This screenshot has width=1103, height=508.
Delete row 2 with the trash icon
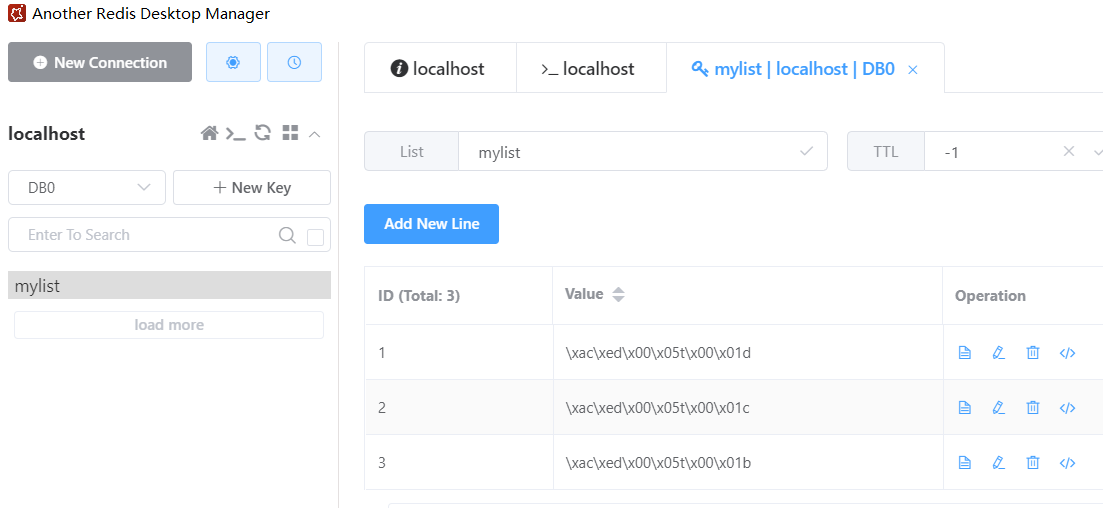pyautogui.click(x=1033, y=407)
